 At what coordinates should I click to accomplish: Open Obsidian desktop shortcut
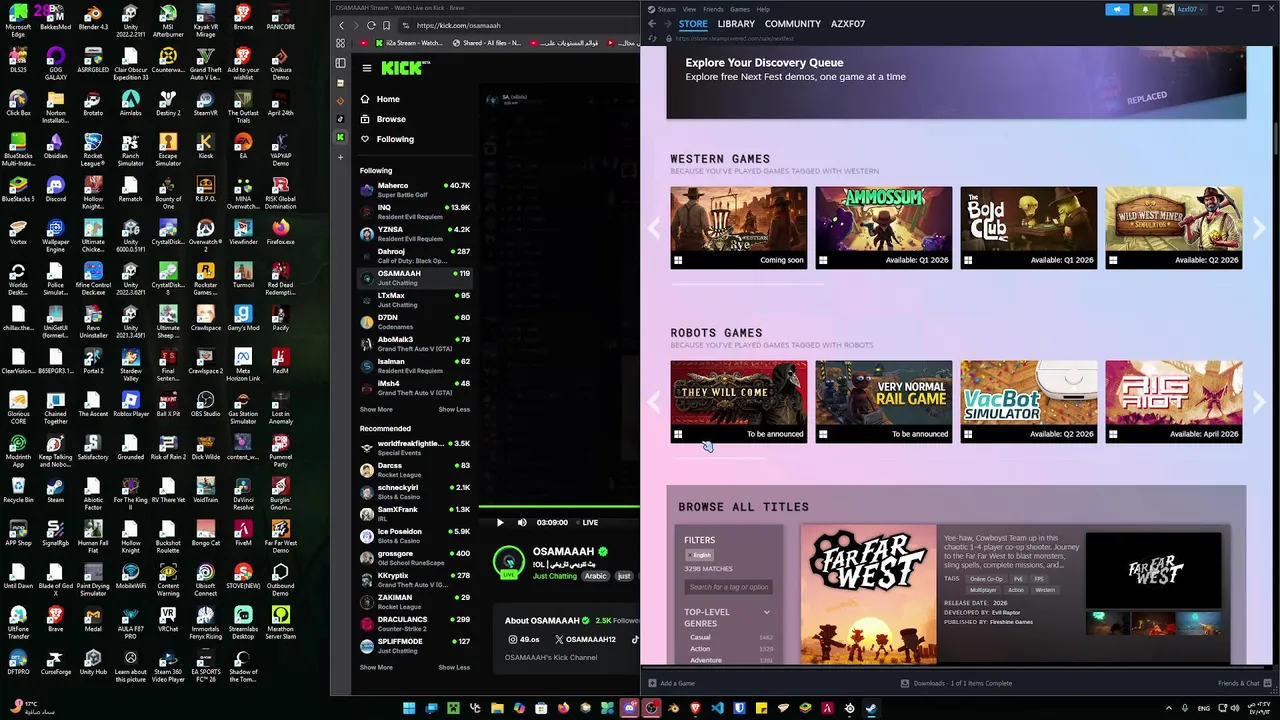[55, 146]
